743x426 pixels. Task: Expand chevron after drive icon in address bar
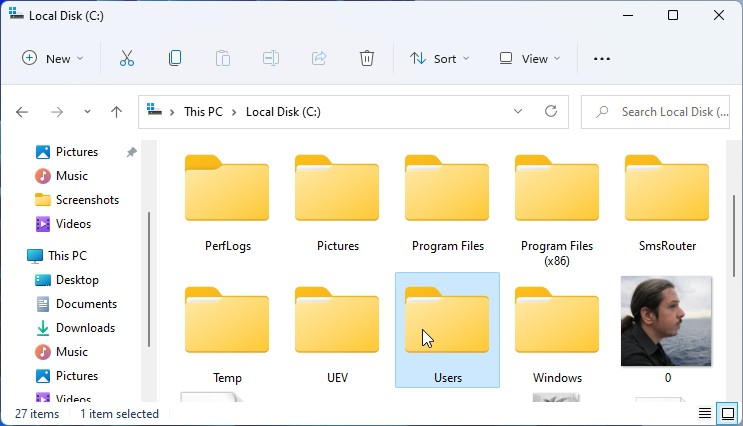(x=172, y=112)
